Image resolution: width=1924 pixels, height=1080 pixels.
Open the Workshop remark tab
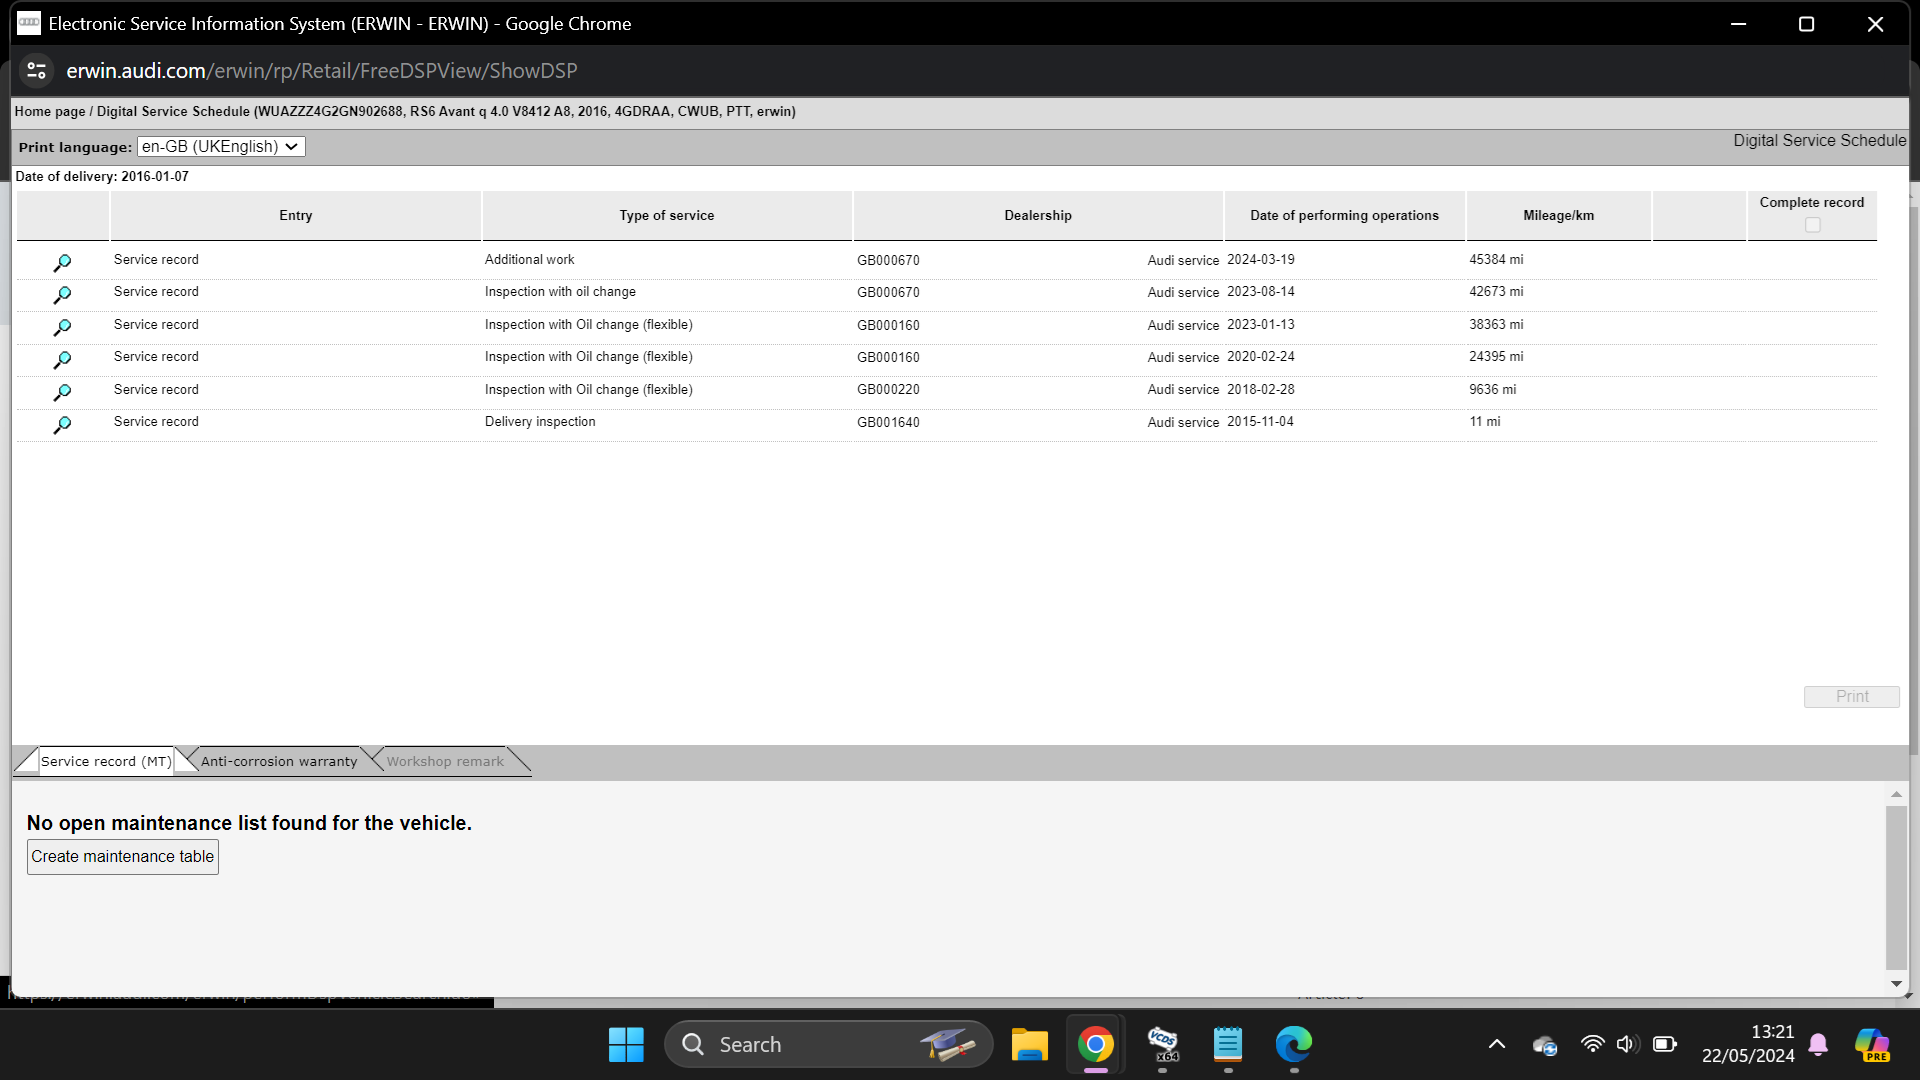pyautogui.click(x=446, y=762)
